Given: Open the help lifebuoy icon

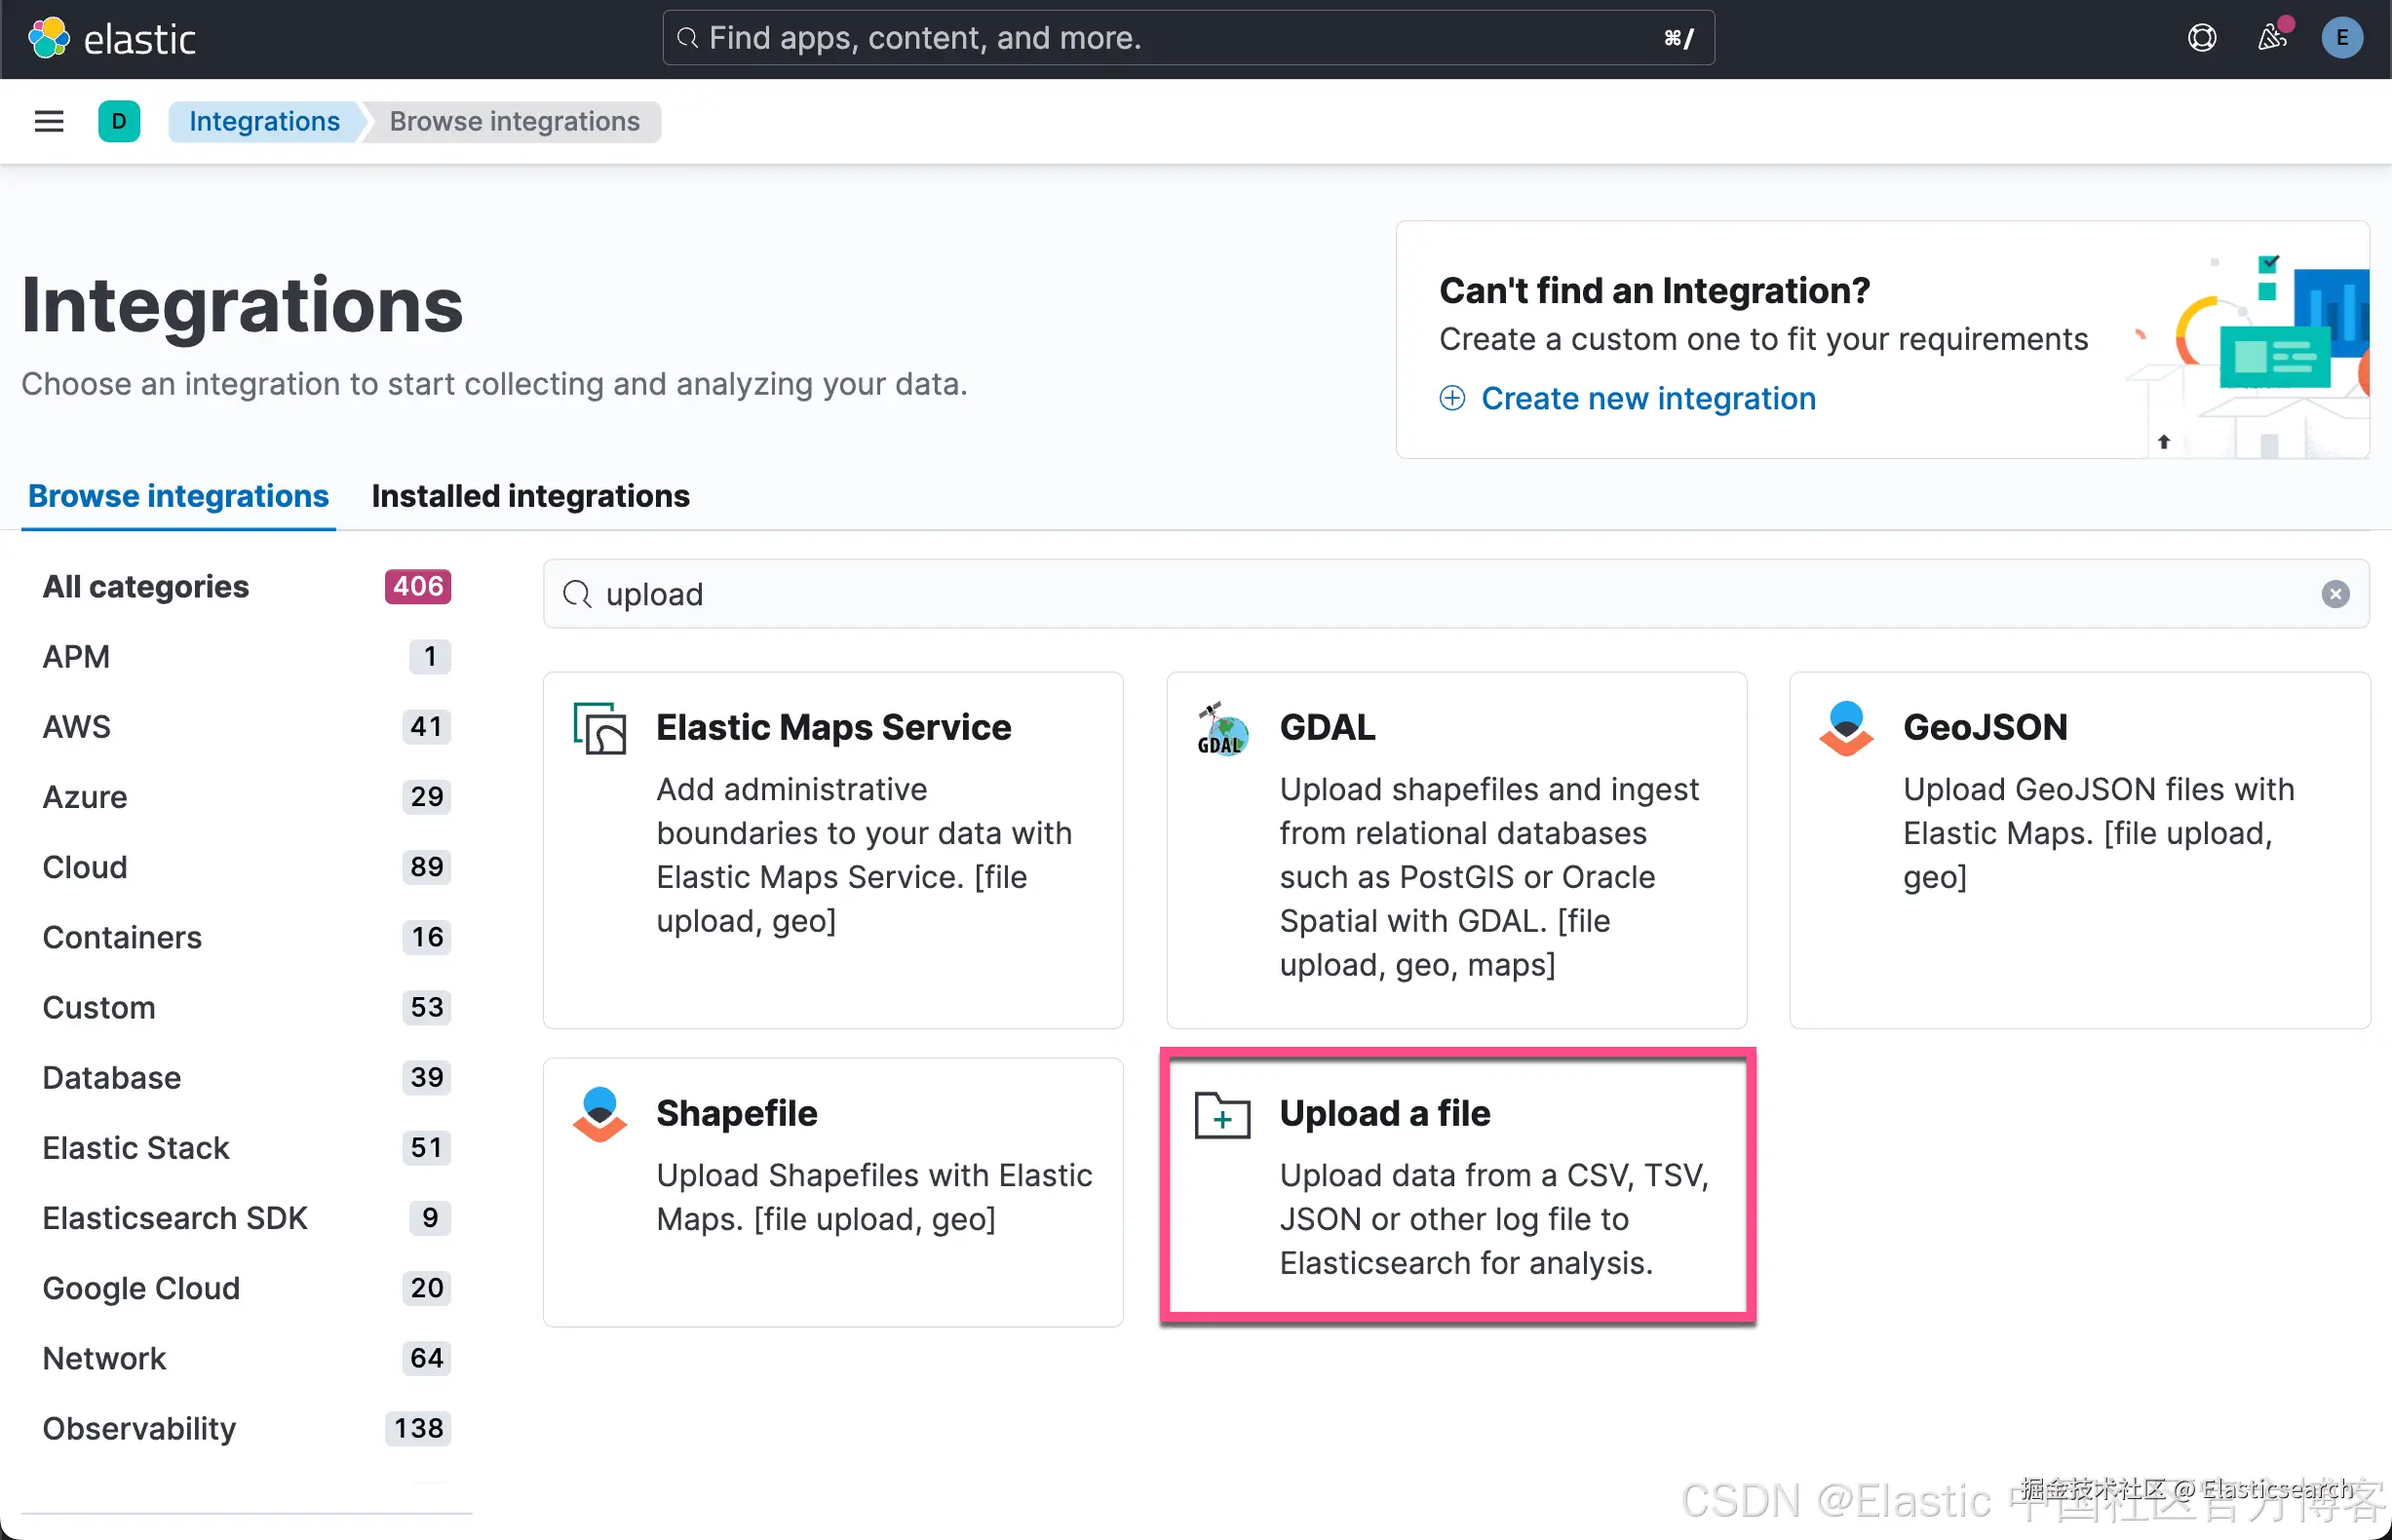Looking at the screenshot, I should [2201, 38].
